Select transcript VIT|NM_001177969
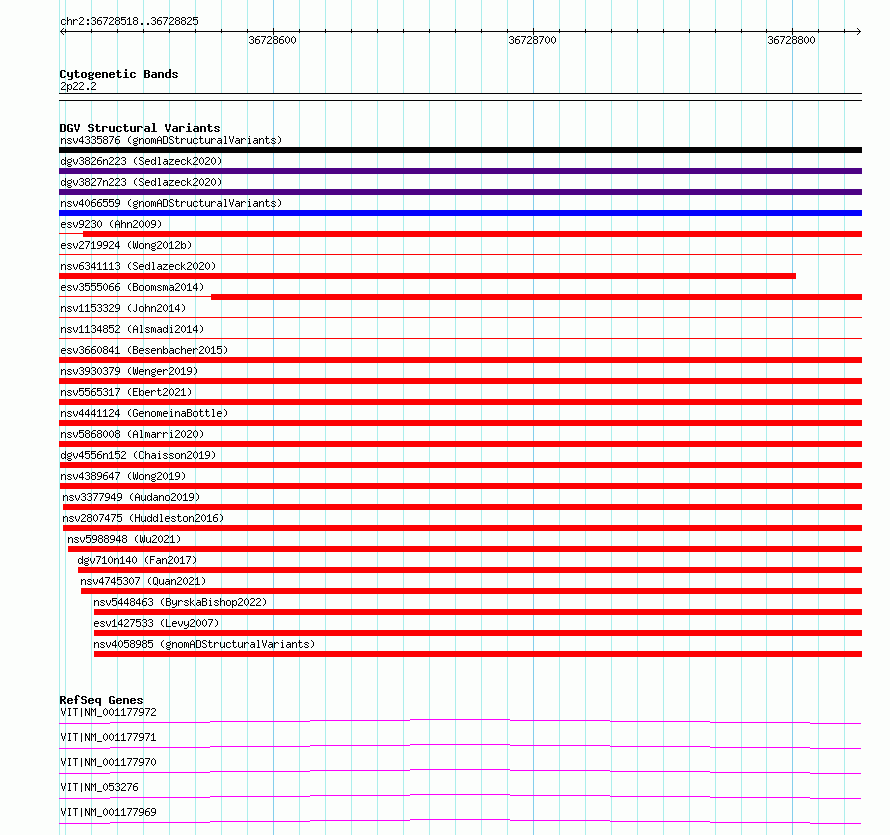 tap(108, 812)
